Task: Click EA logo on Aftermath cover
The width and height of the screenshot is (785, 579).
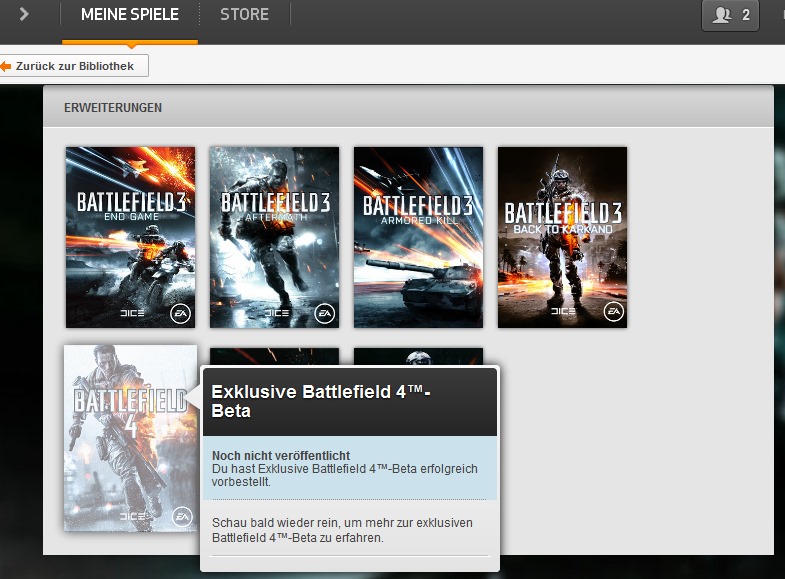Action: coord(325,313)
